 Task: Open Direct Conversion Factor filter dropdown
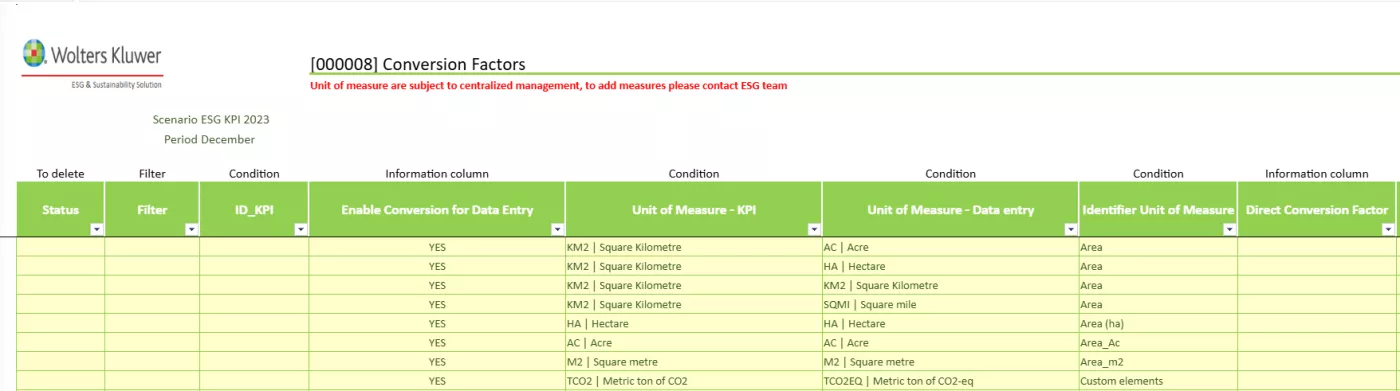pos(1388,230)
